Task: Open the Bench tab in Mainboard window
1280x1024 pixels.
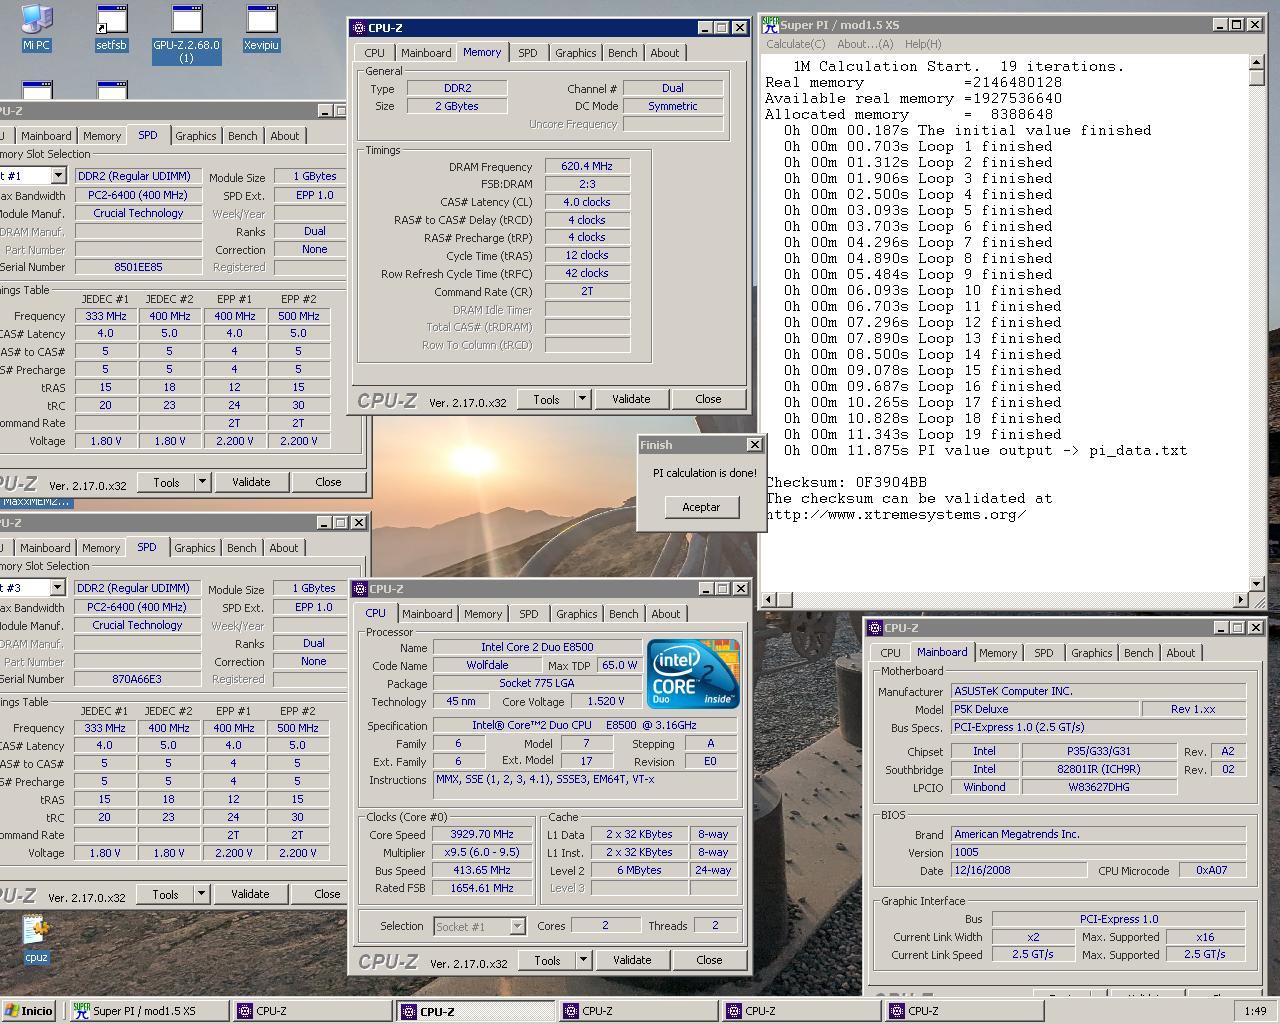Action: coord(1138,653)
